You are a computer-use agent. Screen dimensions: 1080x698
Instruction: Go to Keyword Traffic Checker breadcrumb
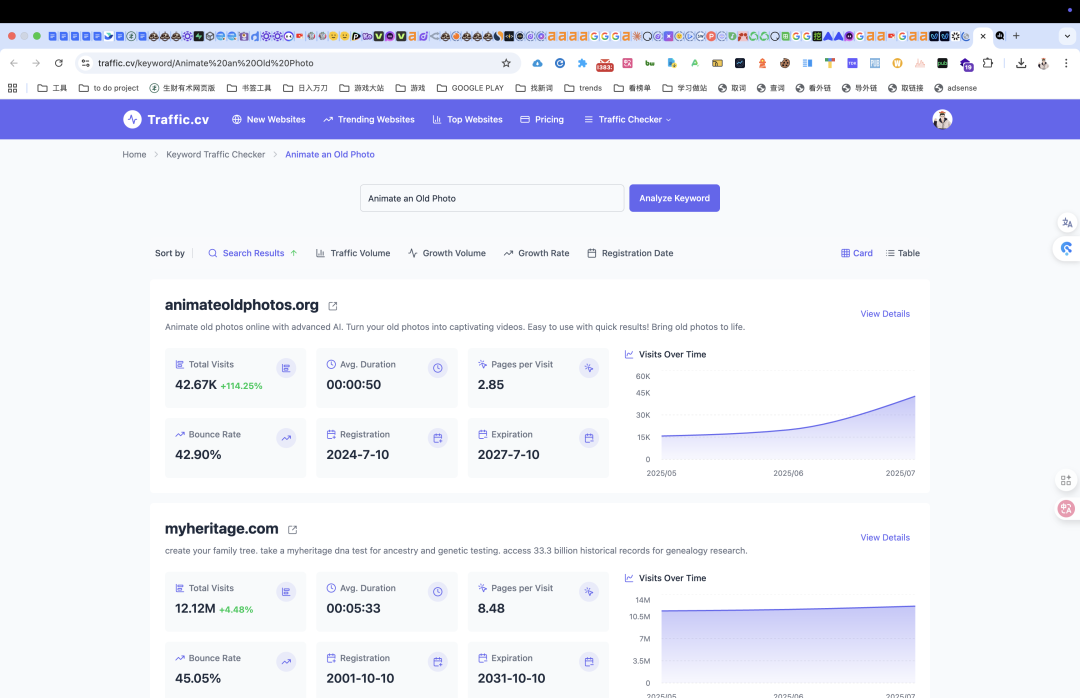[x=216, y=154]
